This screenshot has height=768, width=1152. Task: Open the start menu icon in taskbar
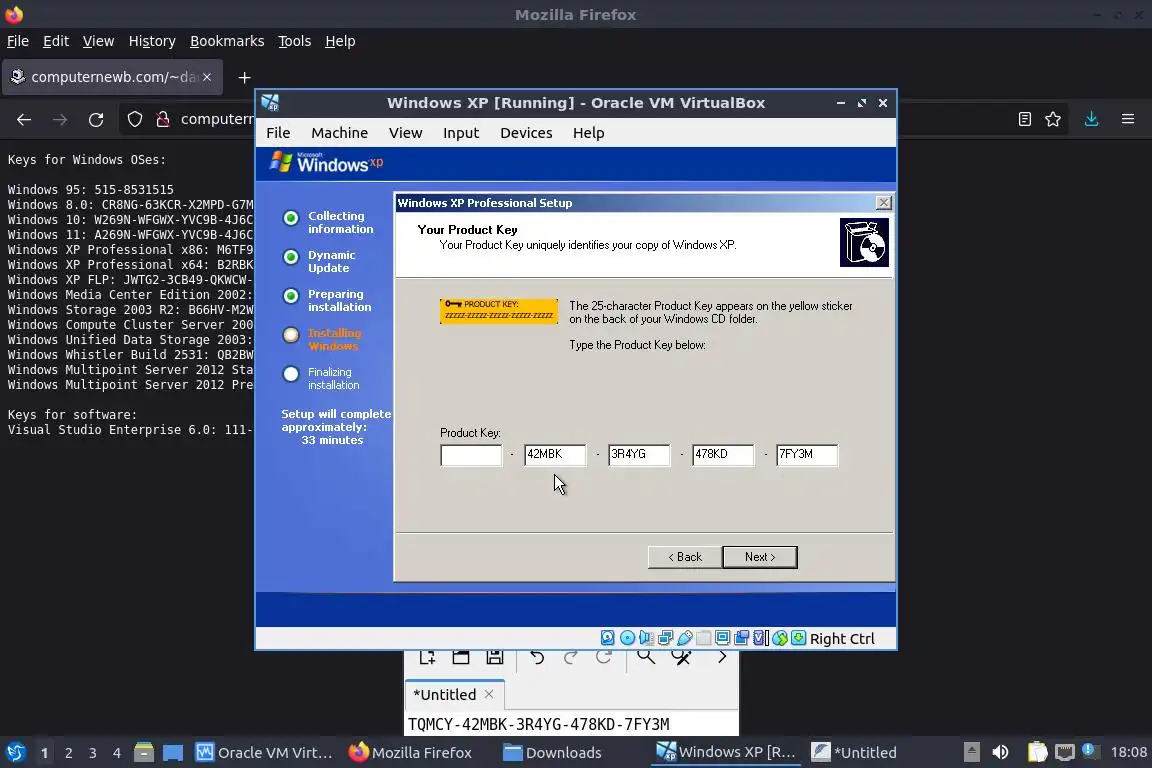[15, 753]
